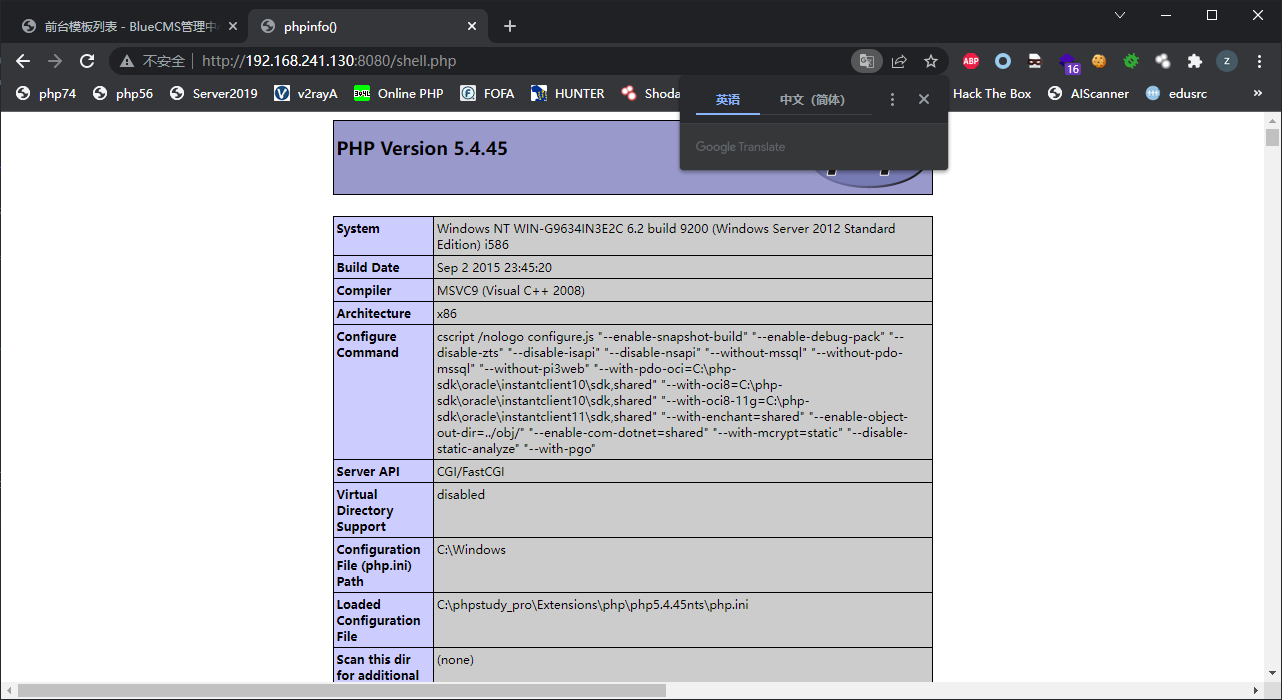Expand the hidden bookmarks overflow chevron
The image size is (1282, 700).
point(1258,94)
